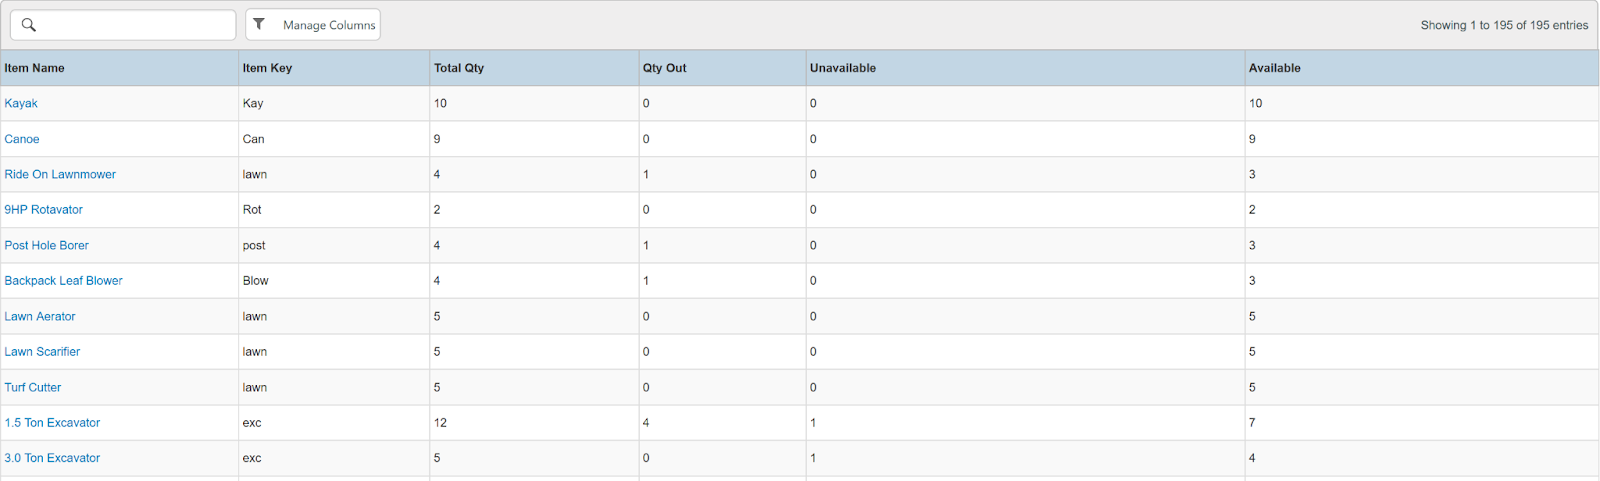
Task: Select the Lawn Aerator link
Action: [40, 316]
